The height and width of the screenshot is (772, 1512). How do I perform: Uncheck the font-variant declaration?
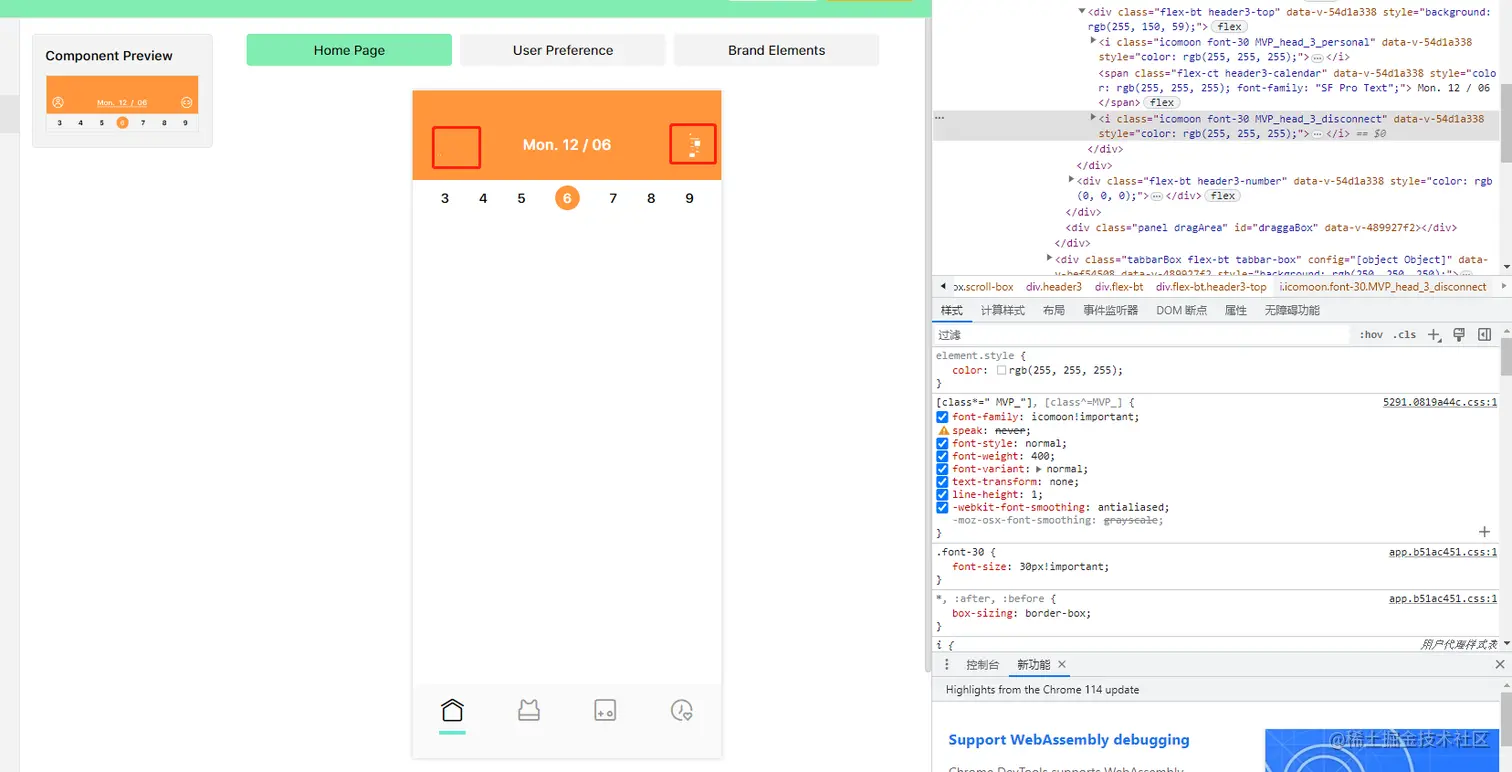coord(943,469)
